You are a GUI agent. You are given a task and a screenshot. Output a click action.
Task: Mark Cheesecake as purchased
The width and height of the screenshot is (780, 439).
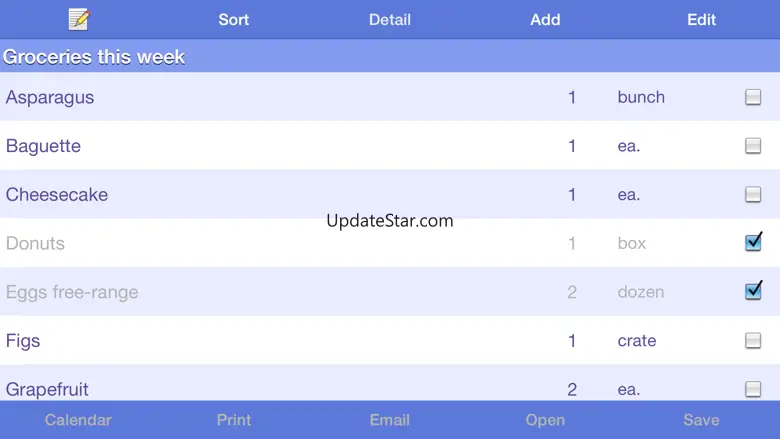click(753, 195)
